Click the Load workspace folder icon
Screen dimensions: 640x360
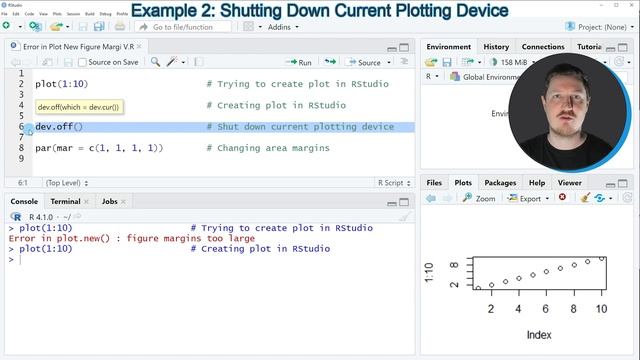pos(431,62)
